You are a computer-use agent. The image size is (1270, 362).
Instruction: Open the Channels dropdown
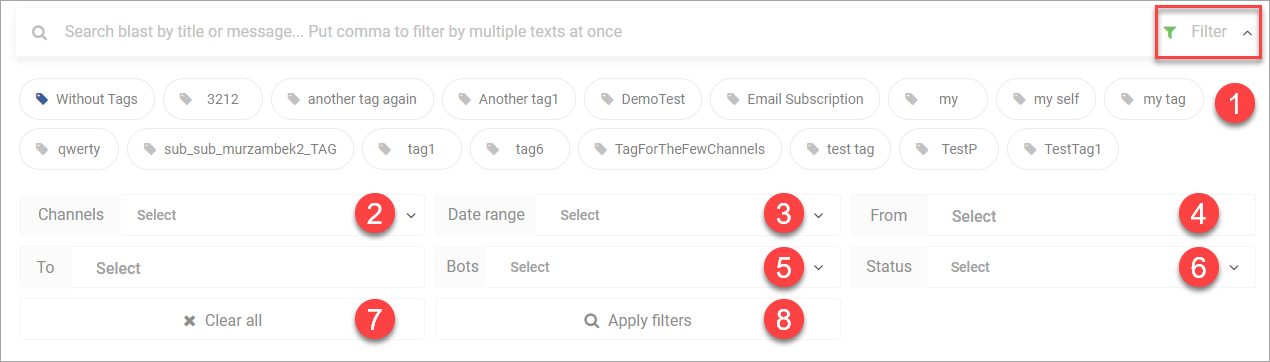tap(272, 215)
